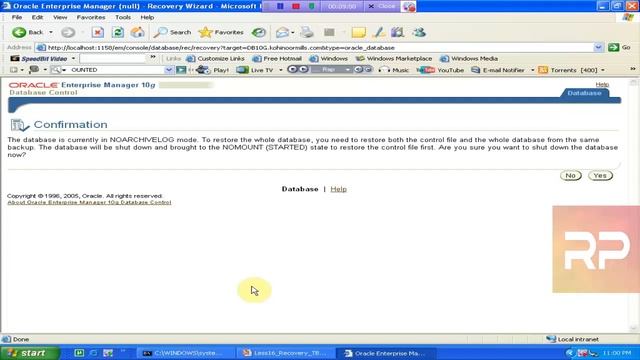This screenshot has width=640, height=360.
Task: Print the page with printer icon
Action: pos(307,32)
